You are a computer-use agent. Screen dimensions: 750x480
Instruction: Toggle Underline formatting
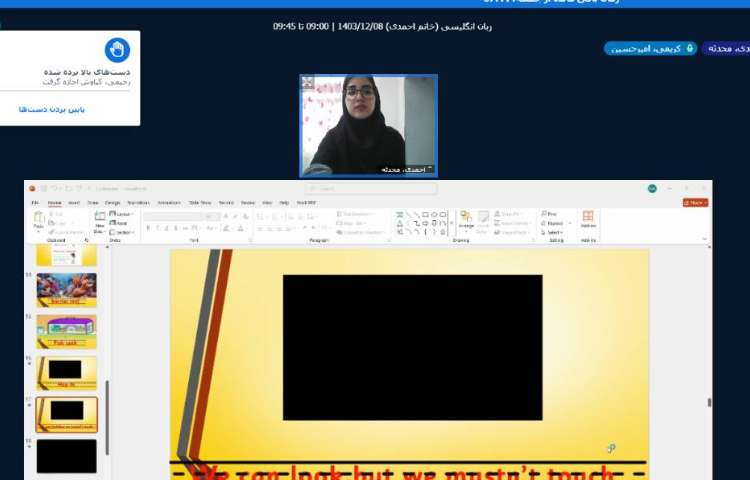[166, 229]
